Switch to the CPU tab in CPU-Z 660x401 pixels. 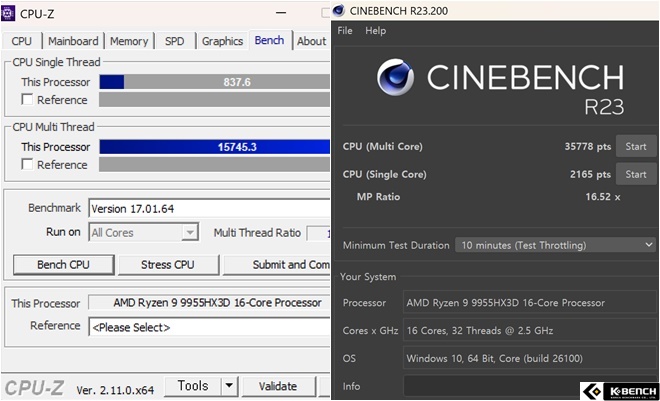coord(21,41)
